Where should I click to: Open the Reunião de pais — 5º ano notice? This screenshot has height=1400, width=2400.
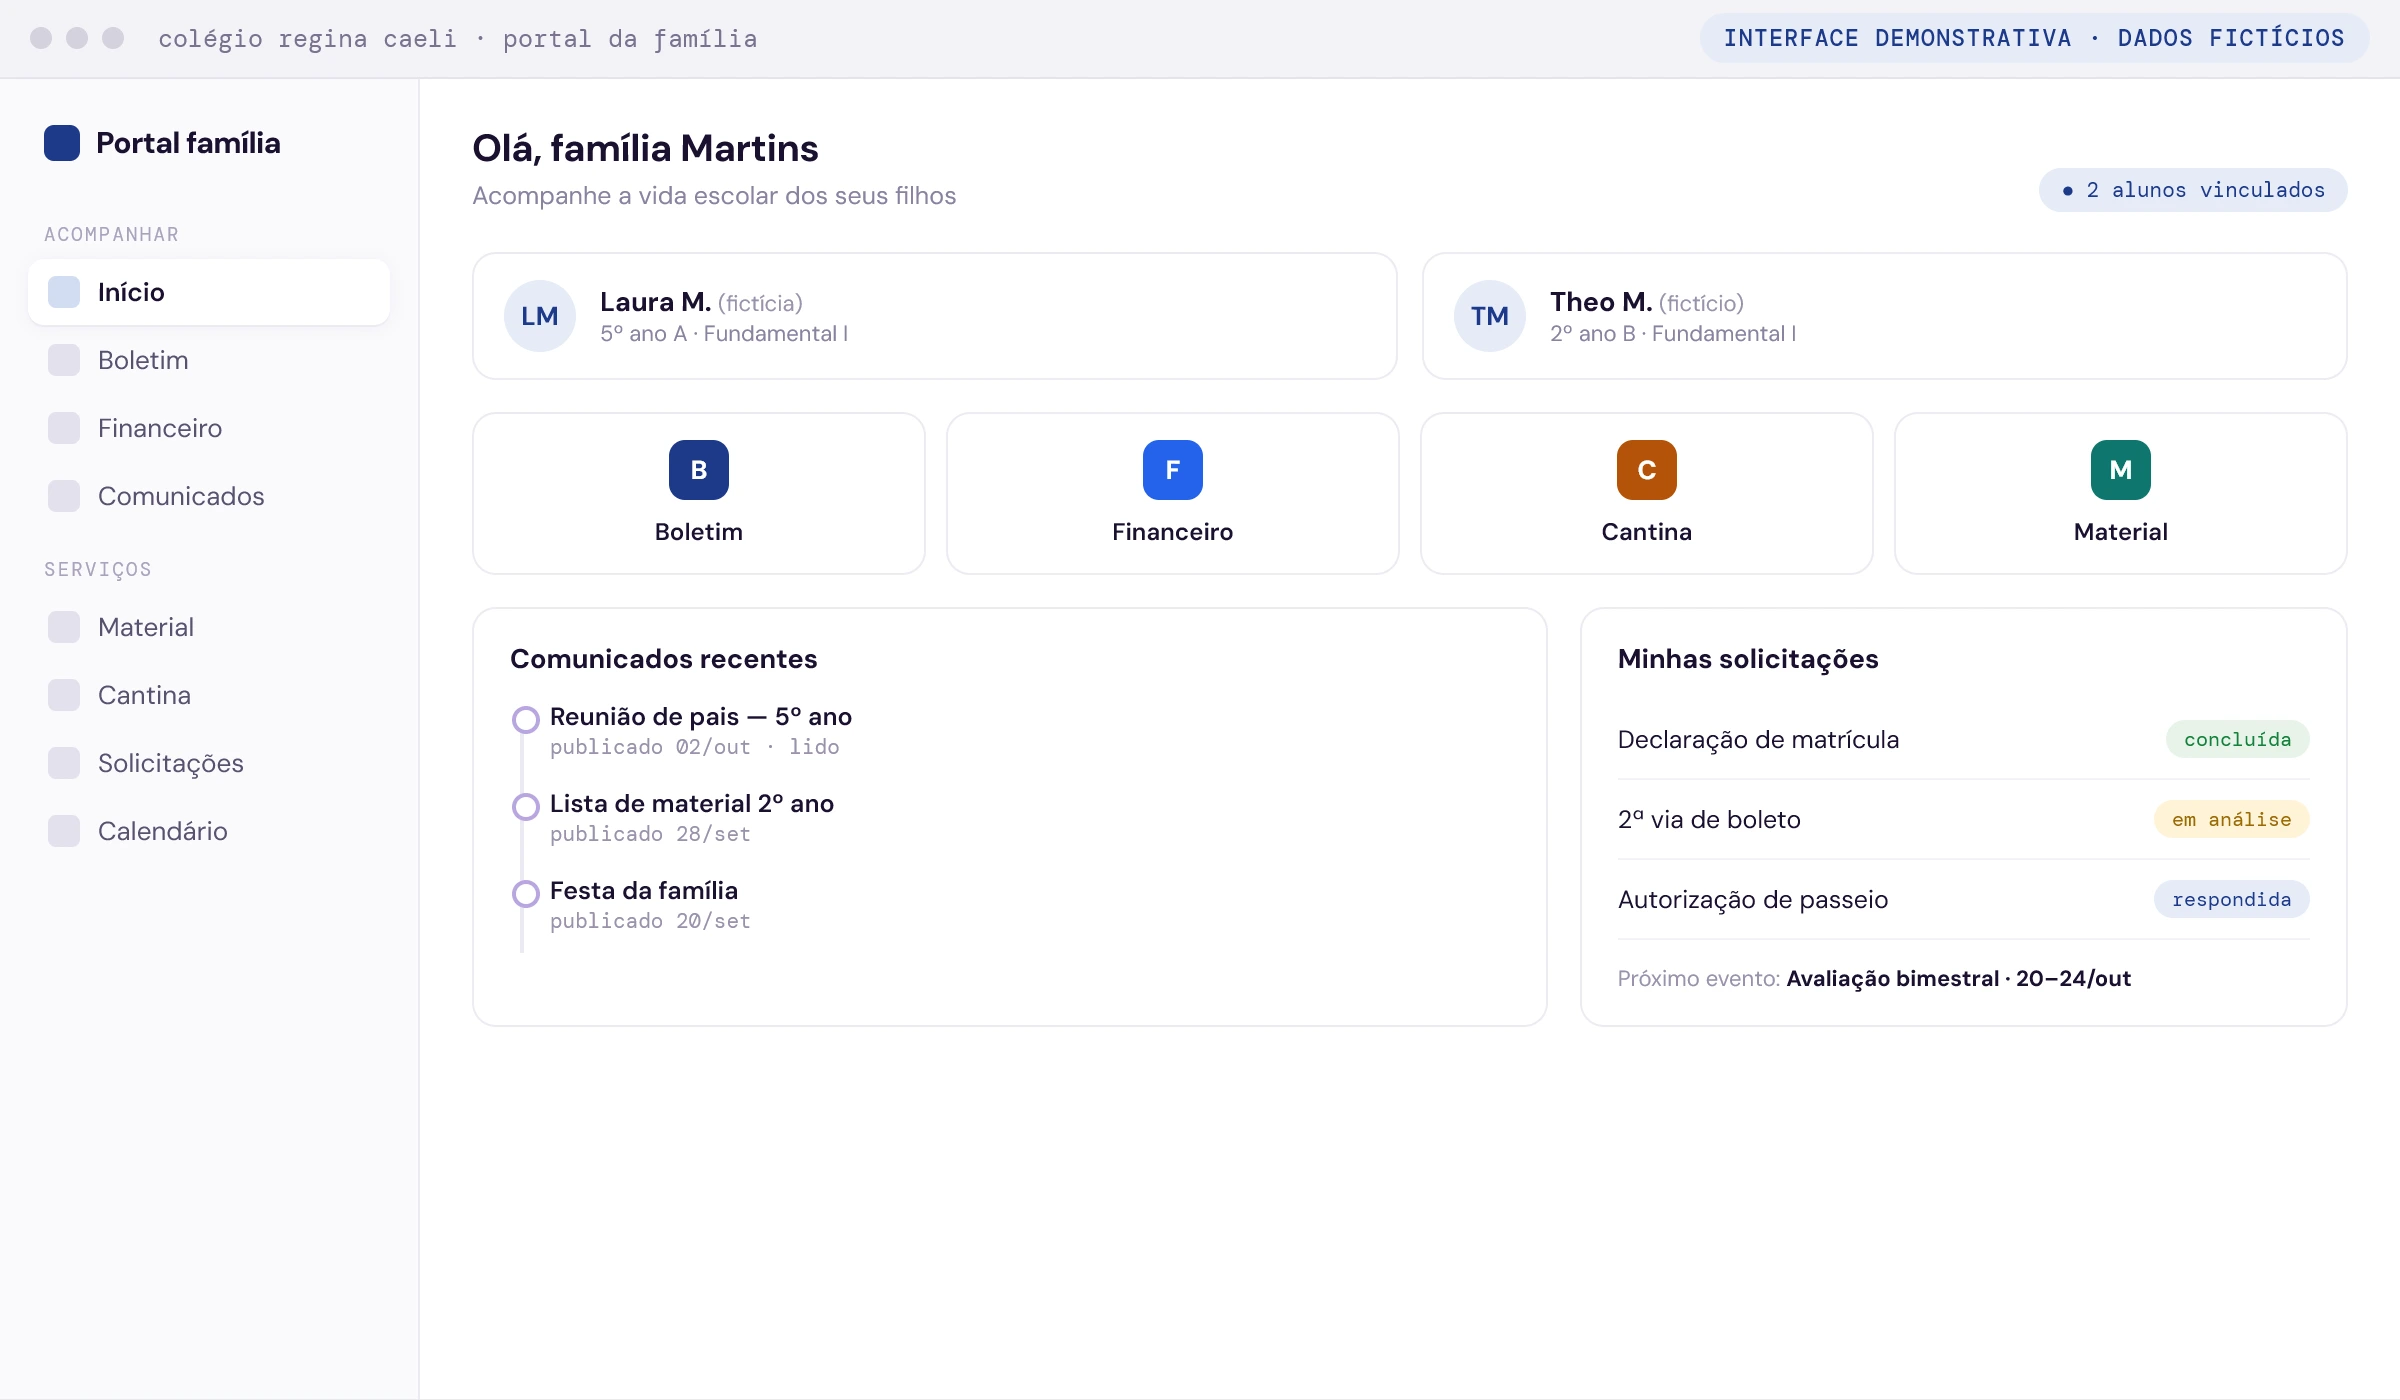pos(701,717)
